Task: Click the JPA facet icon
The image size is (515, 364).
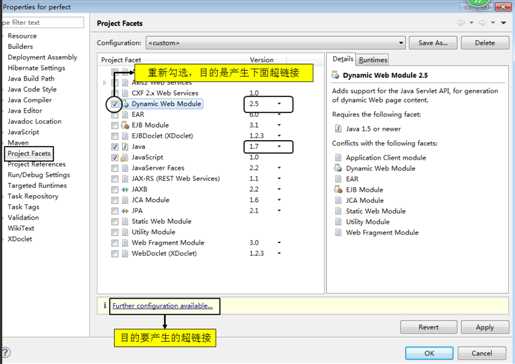Action: click(x=125, y=211)
